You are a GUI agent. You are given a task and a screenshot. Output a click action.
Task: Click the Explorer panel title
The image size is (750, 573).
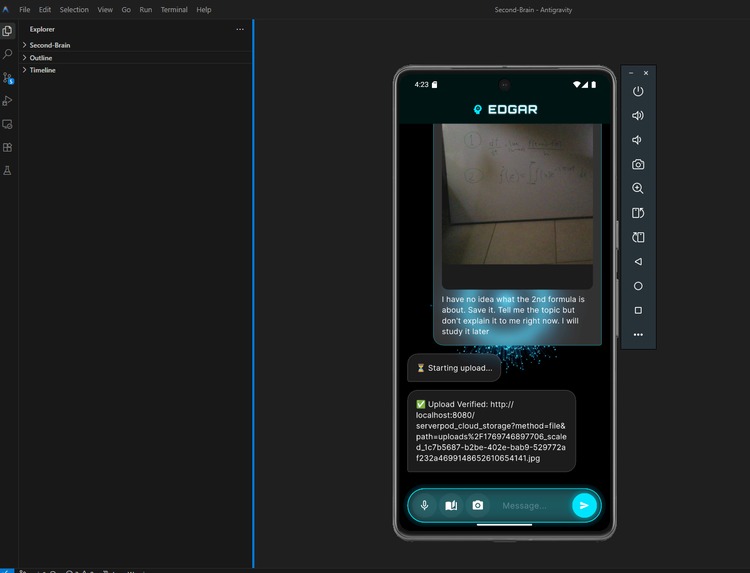coord(42,29)
